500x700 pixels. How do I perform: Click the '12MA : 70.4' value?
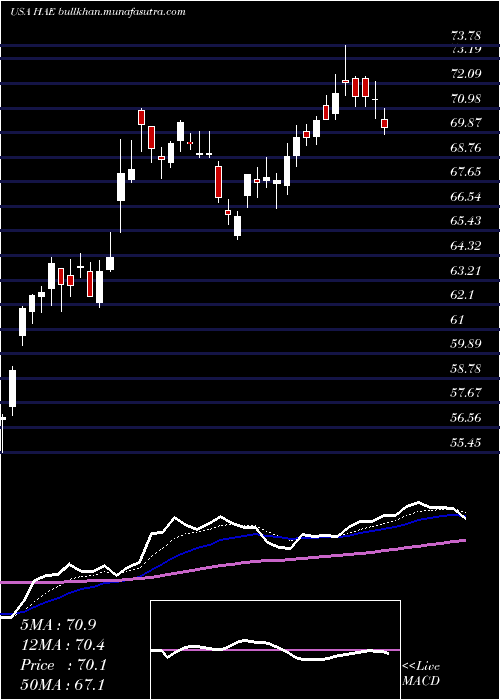[63, 645]
